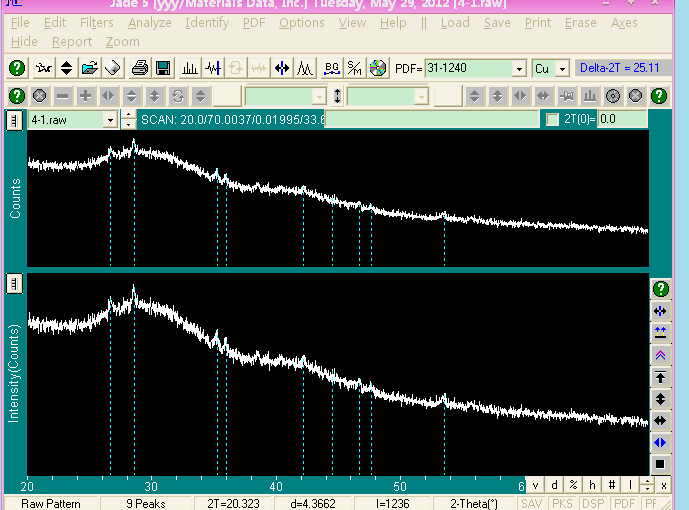Click Report in the menu bar

pos(72,42)
